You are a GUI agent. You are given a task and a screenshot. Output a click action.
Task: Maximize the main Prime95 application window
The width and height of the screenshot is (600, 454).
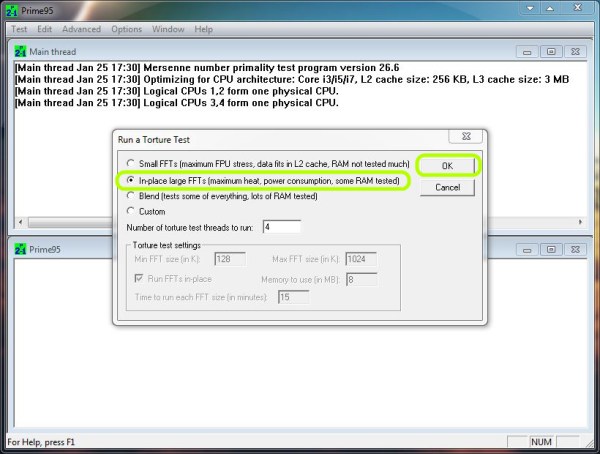[x=550, y=8]
